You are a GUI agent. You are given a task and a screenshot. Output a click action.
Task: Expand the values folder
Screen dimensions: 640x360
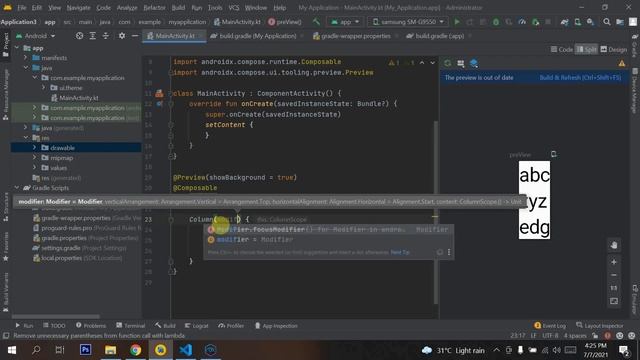tap(35, 167)
